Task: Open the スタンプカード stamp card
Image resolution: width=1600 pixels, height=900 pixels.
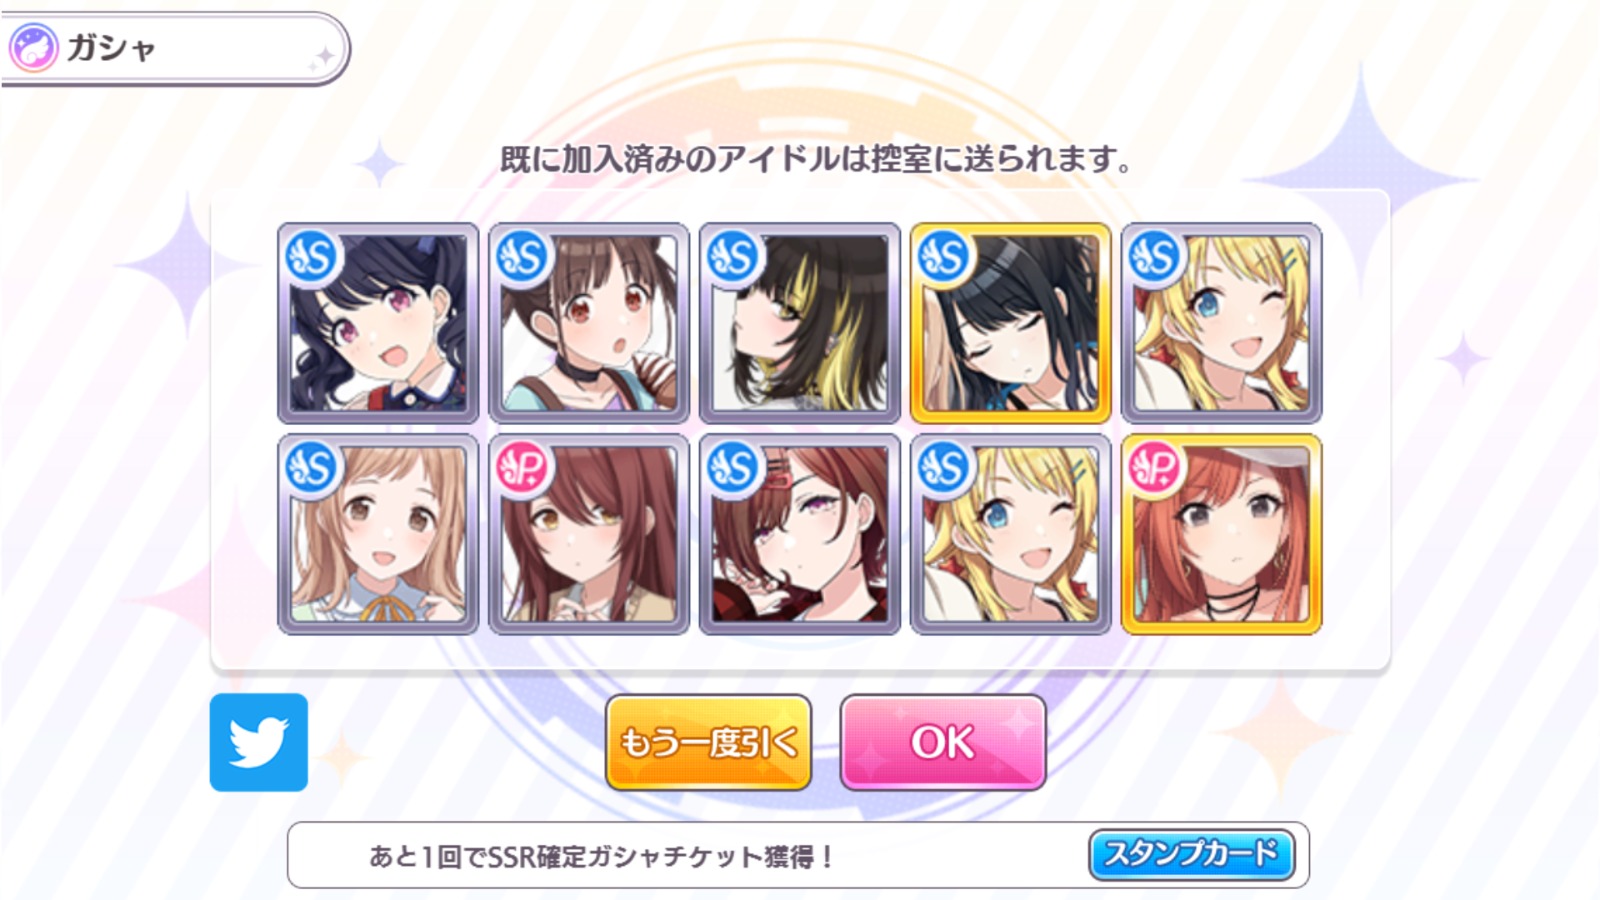Action: 1191,854
